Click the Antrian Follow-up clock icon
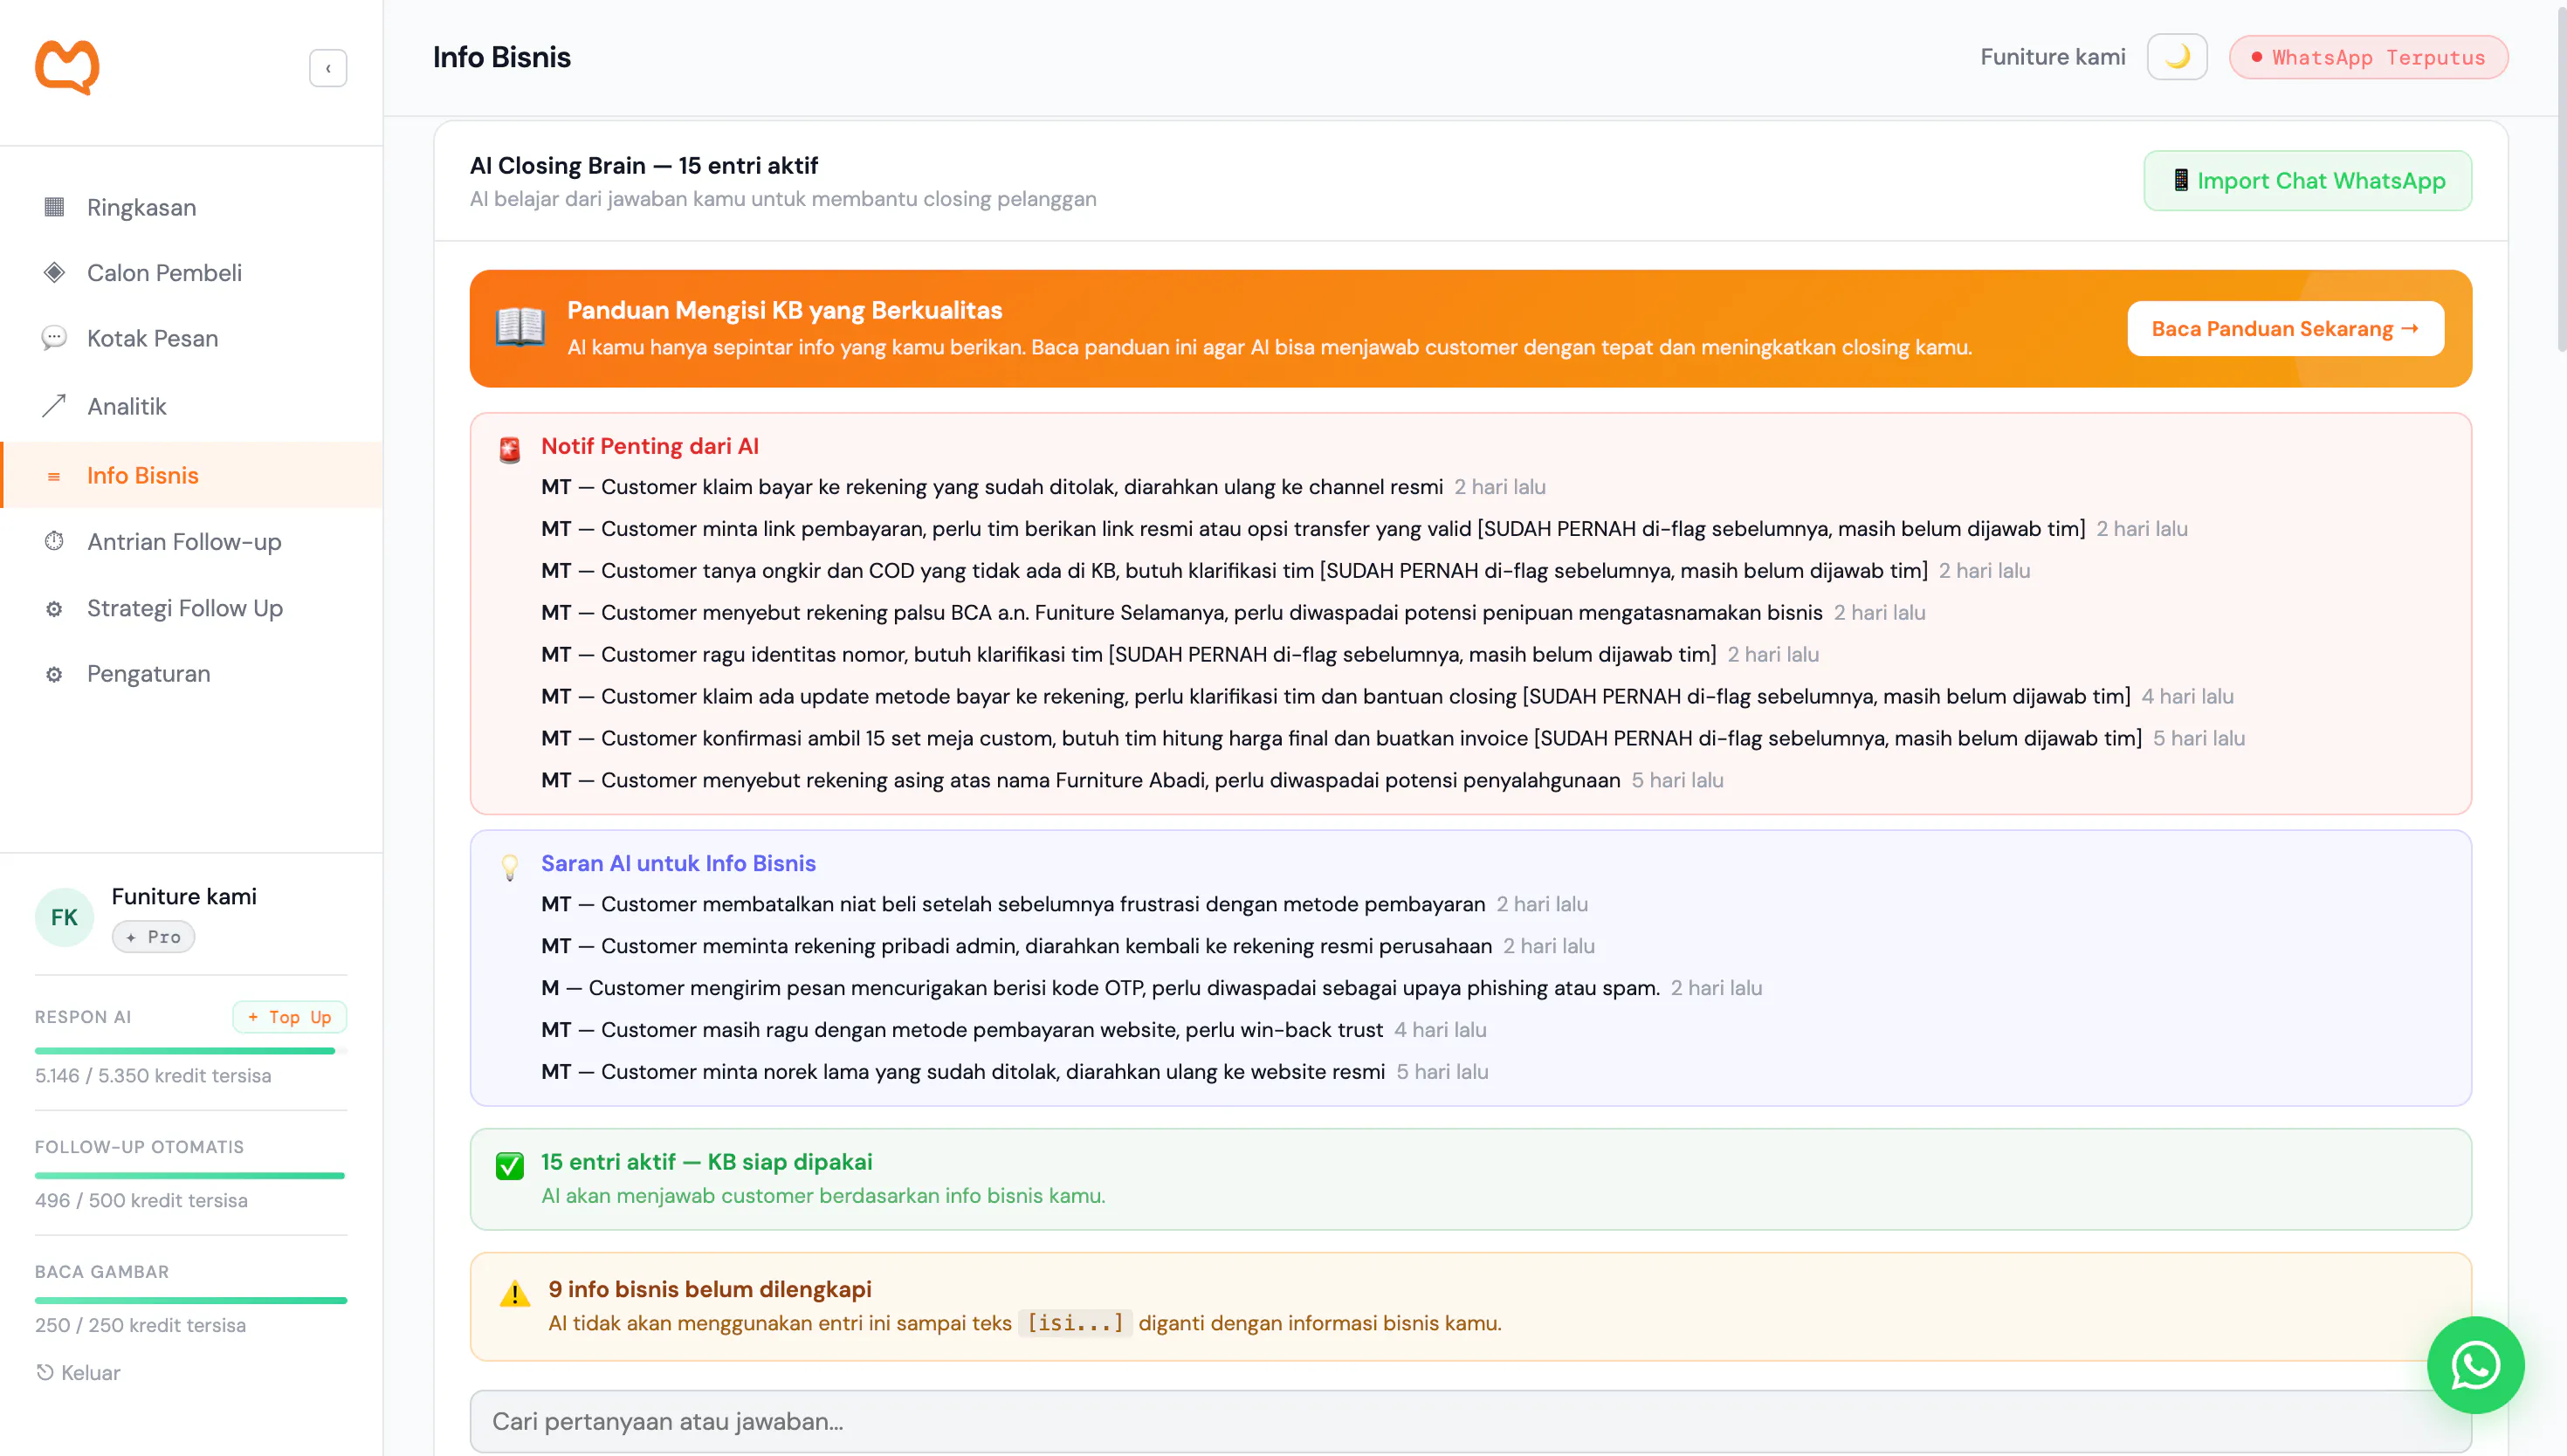2567x1456 pixels. [x=54, y=541]
